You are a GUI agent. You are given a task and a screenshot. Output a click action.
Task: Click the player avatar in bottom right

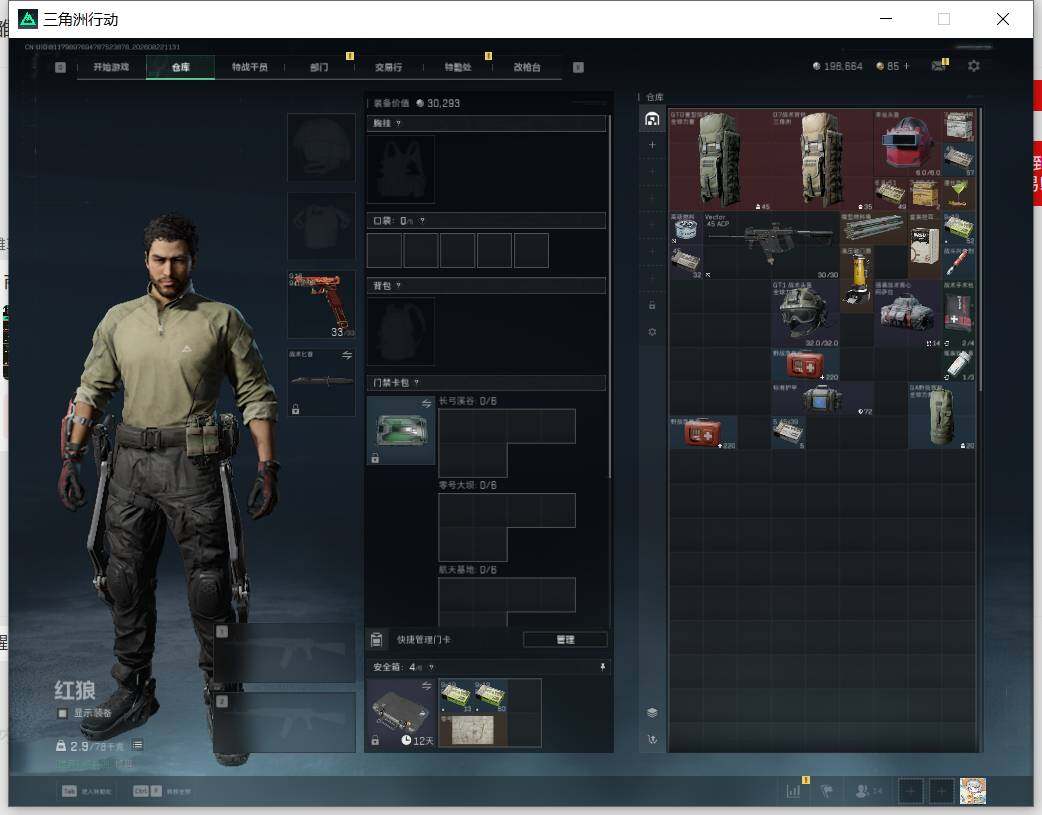coord(973,790)
